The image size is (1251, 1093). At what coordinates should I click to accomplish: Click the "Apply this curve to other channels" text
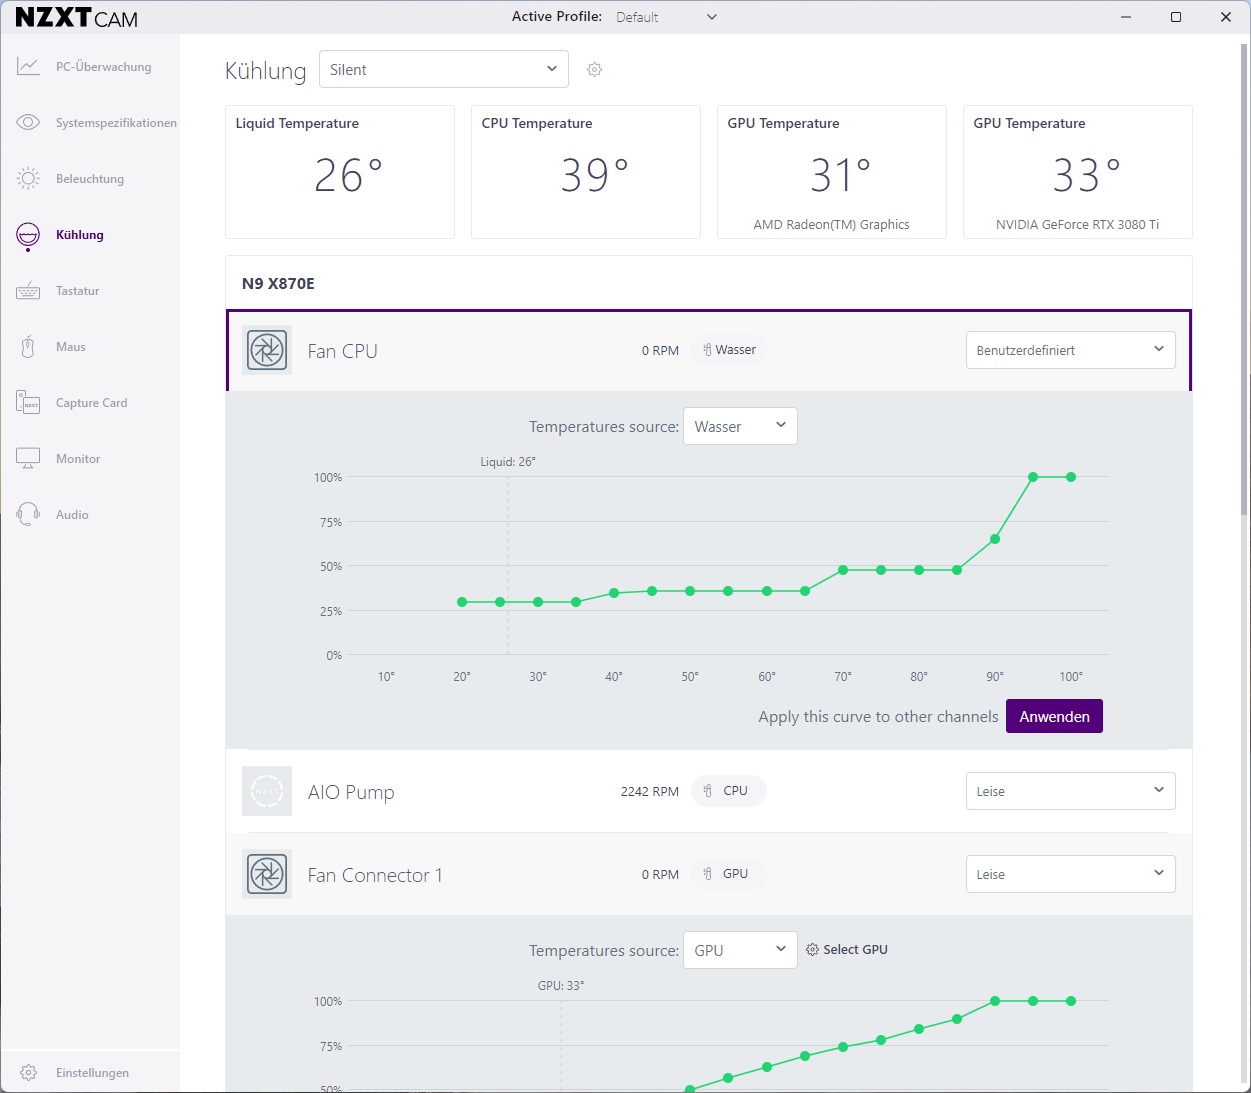(878, 716)
